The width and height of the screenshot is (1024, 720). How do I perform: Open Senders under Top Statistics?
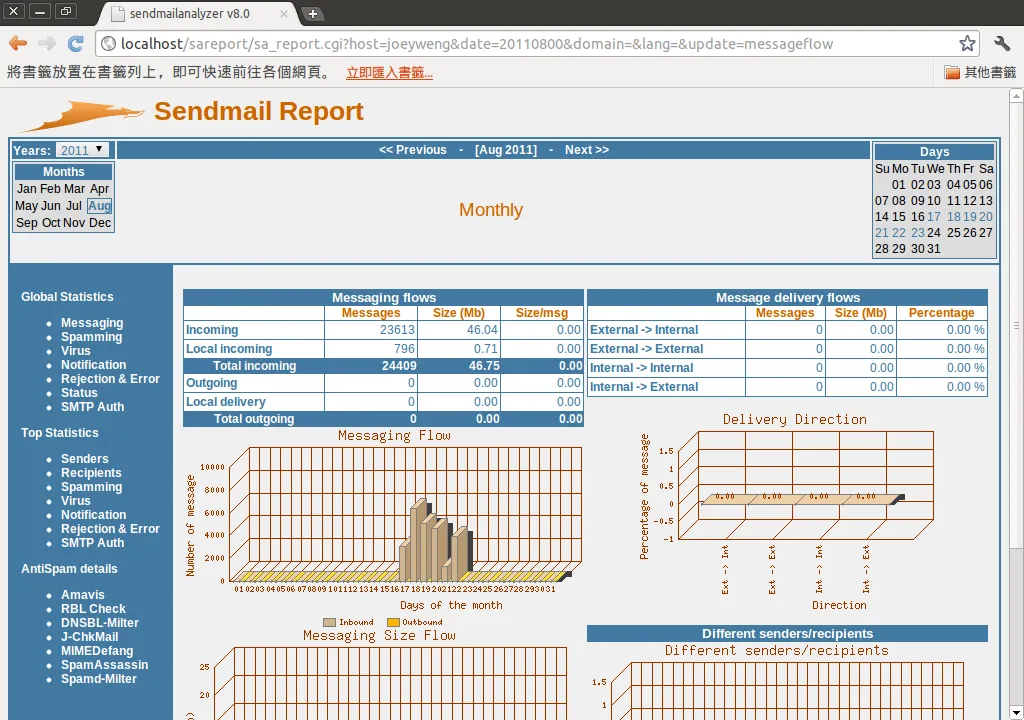(85, 459)
